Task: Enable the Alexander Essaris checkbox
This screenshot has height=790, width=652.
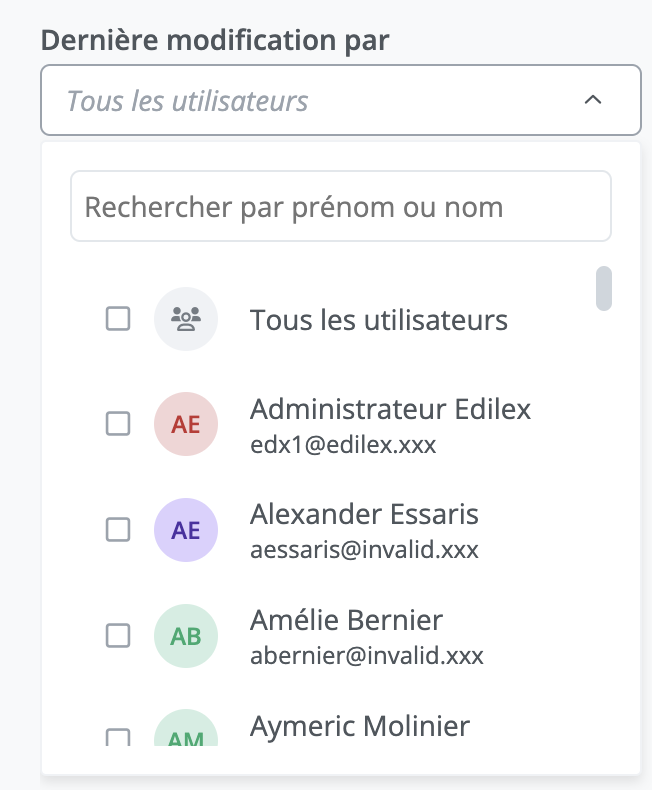Action: pos(118,530)
